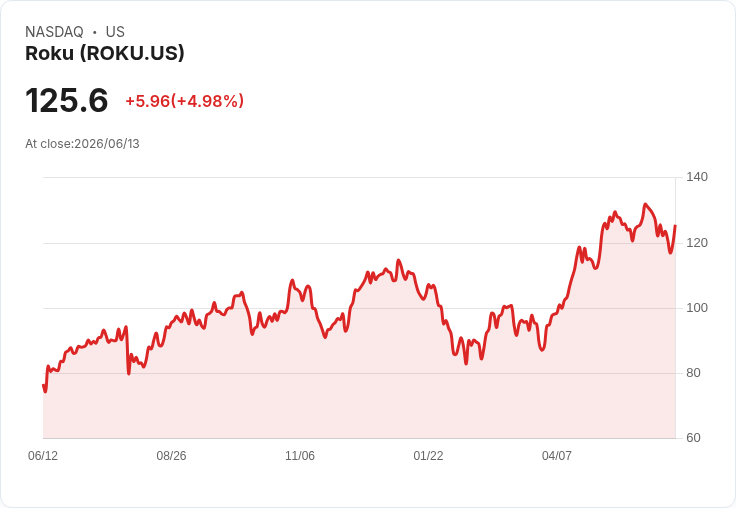Click the 120 y-axis label
The image size is (736, 508).
pyautogui.click(x=697, y=243)
